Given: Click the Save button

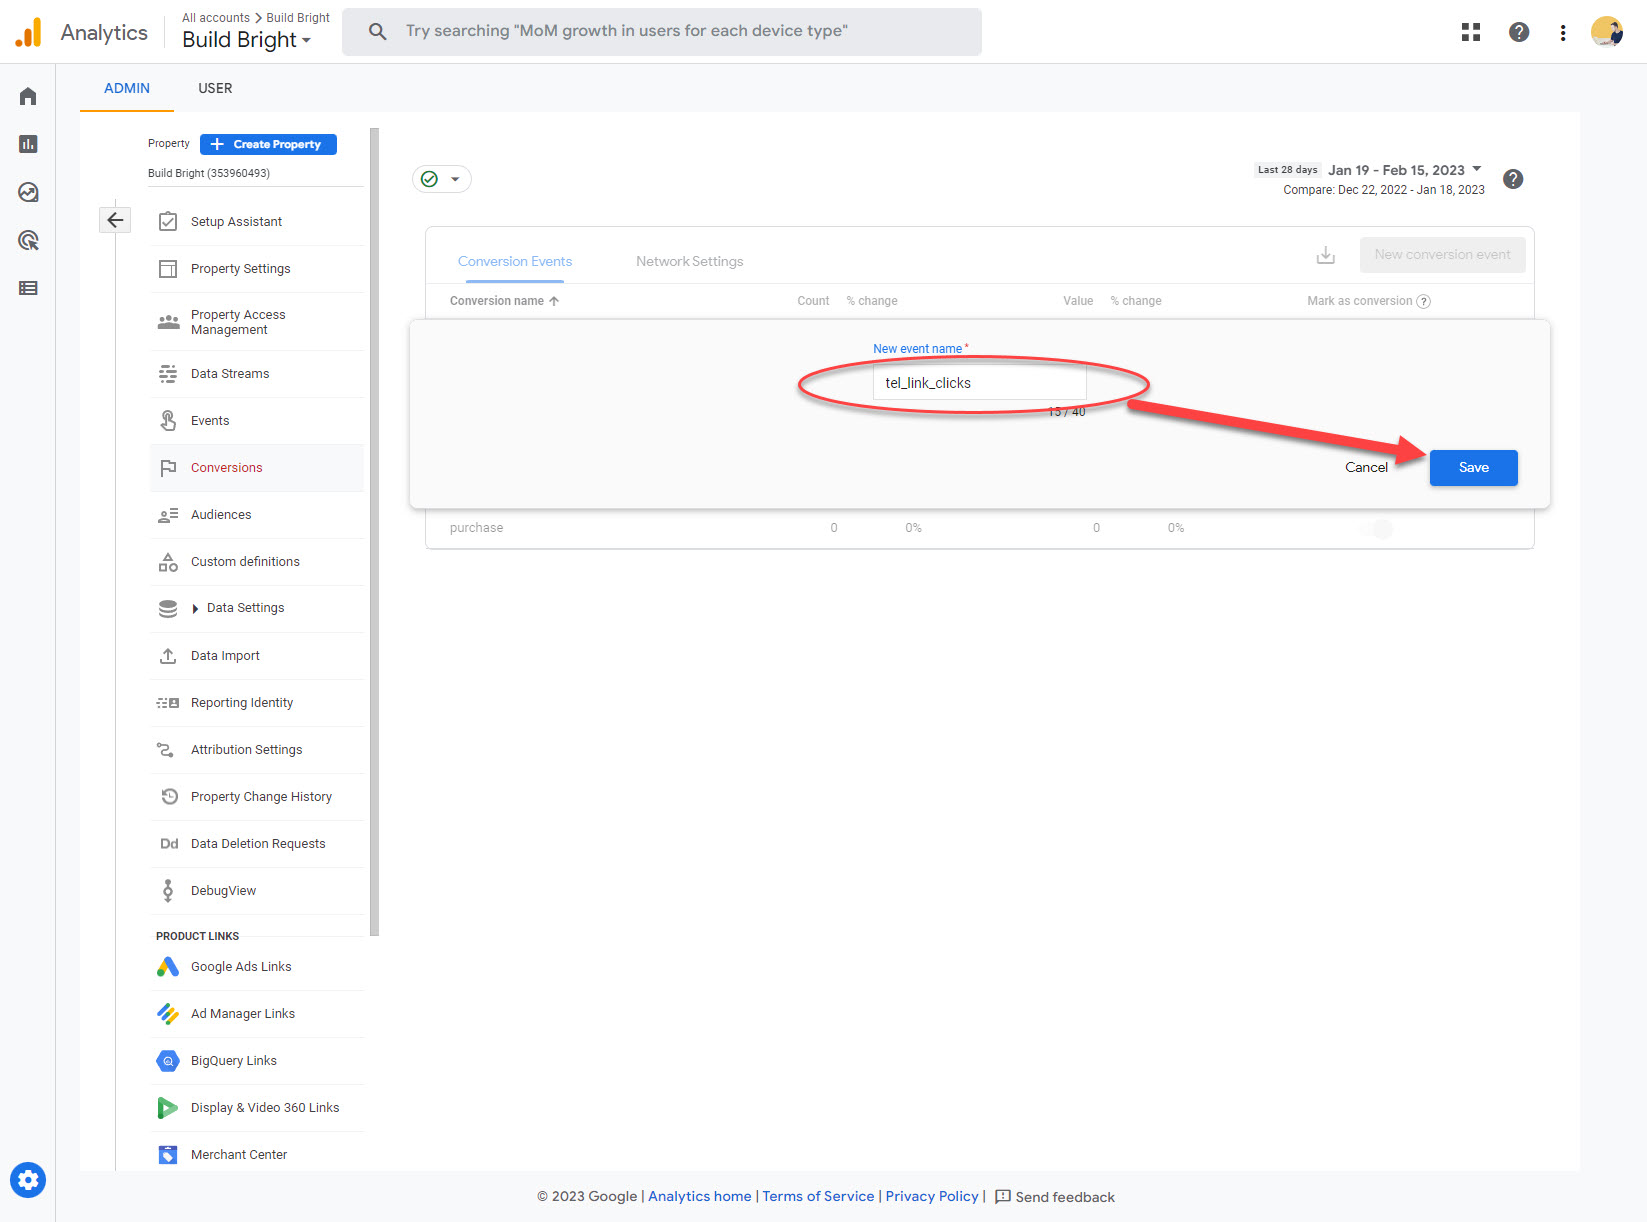Looking at the screenshot, I should 1473,468.
